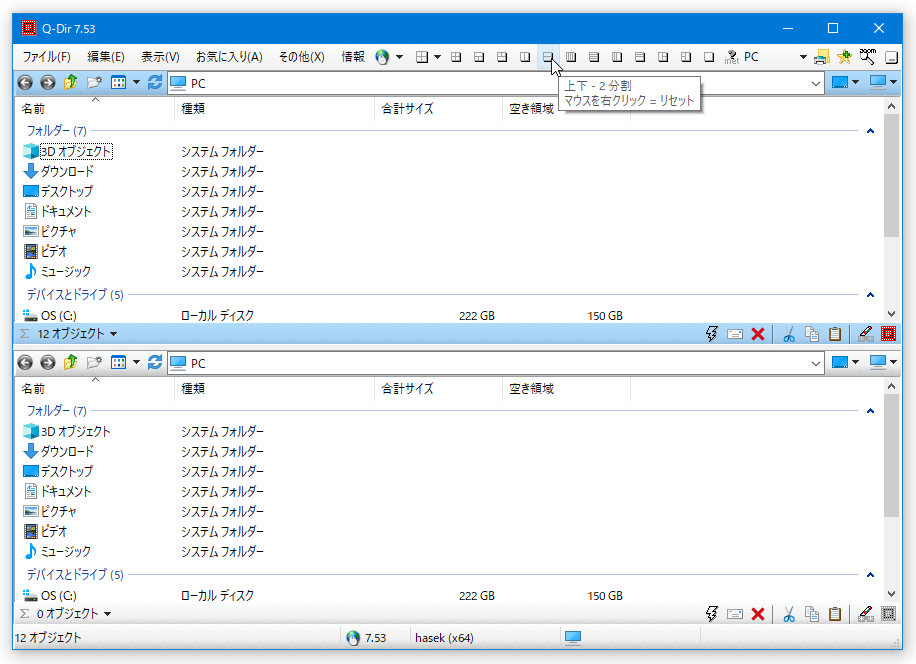This screenshot has width=916, height=664.
Task: Click the zoom magnifier icon
Action: click(x=868, y=57)
